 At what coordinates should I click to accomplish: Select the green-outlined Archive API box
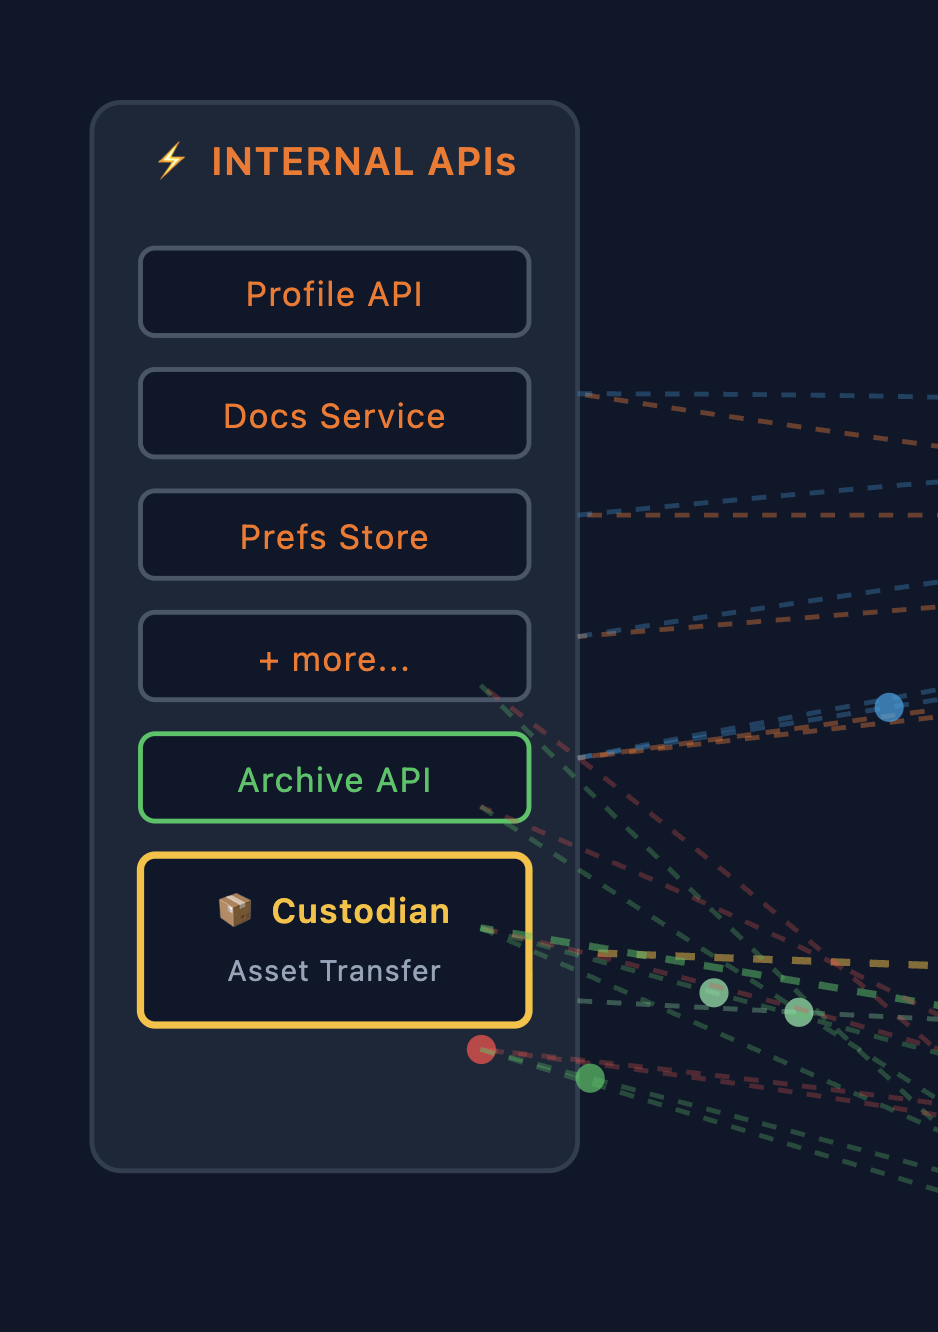[334, 778]
